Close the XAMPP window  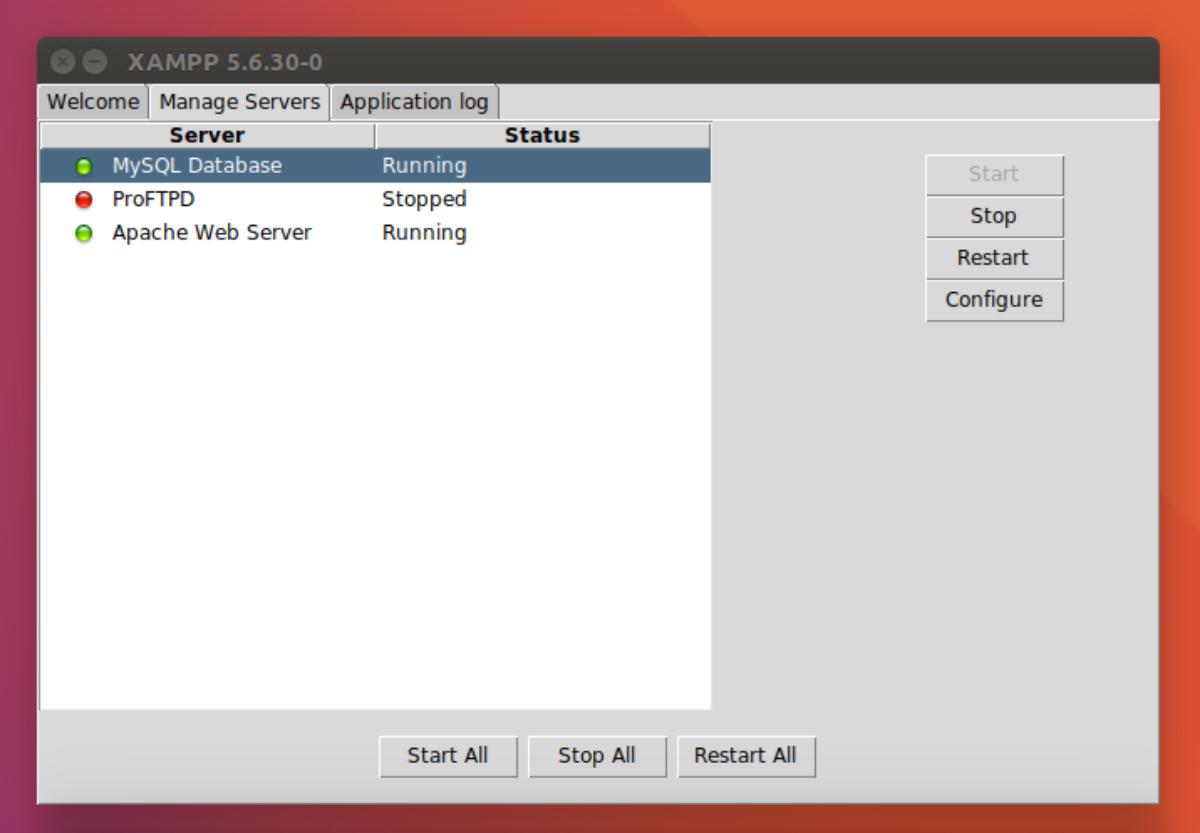point(63,62)
